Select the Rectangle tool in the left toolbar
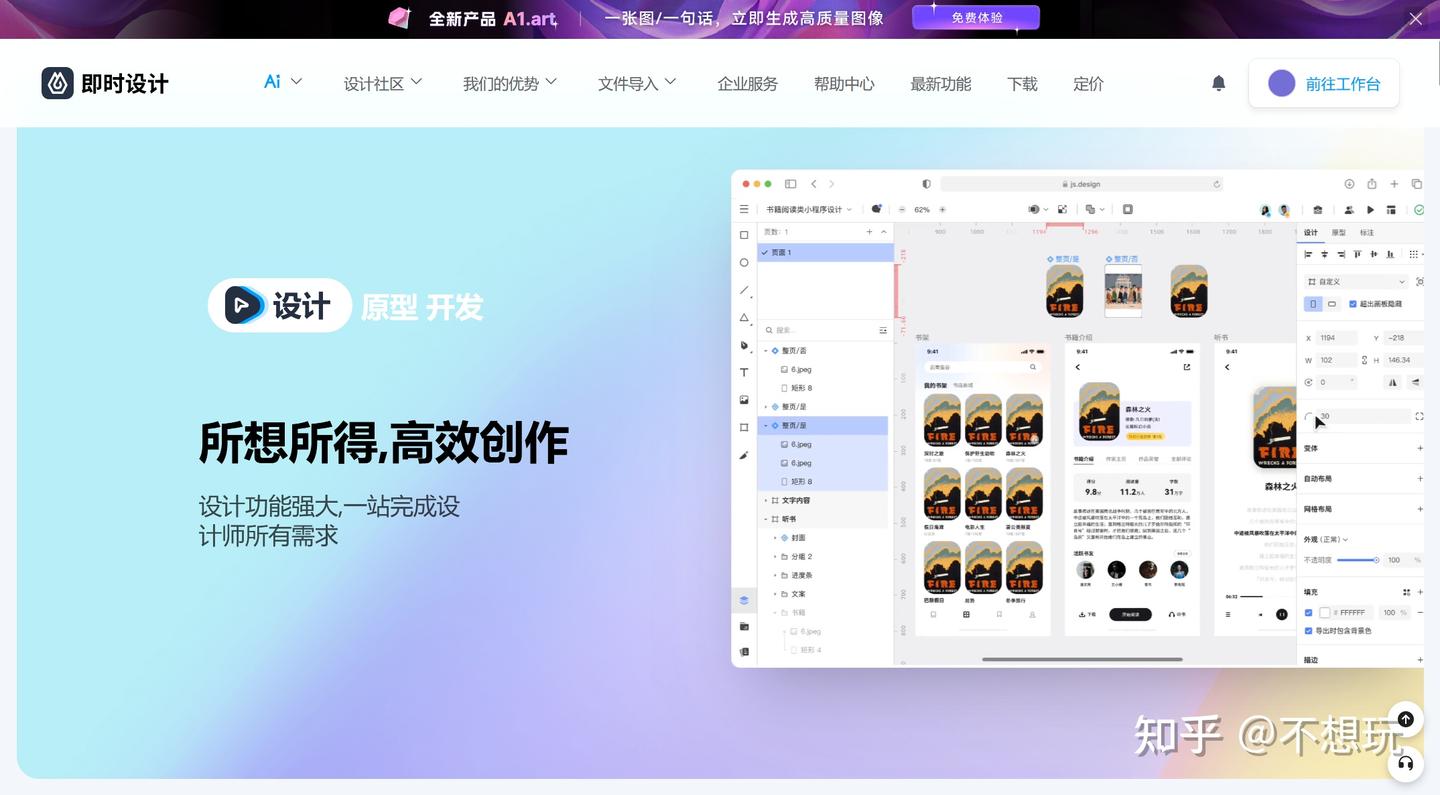1440x795 pixels. coord(743,234)
